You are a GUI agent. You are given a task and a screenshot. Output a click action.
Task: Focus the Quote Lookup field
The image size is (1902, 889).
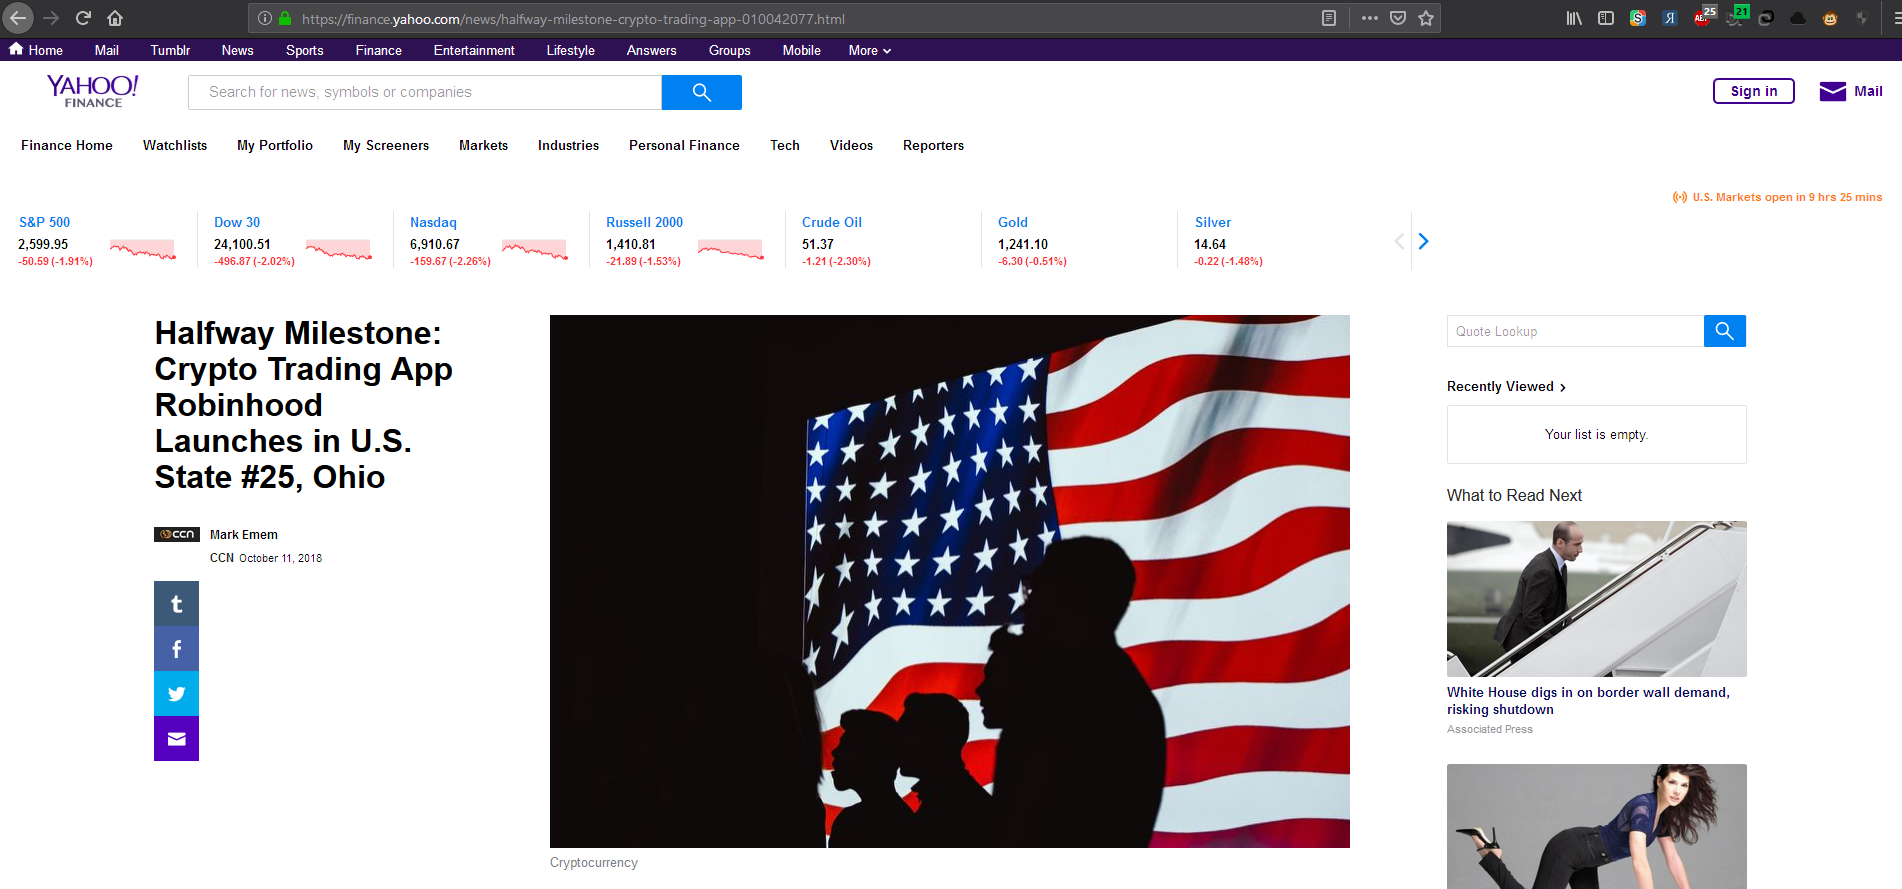click(1574, 331)
